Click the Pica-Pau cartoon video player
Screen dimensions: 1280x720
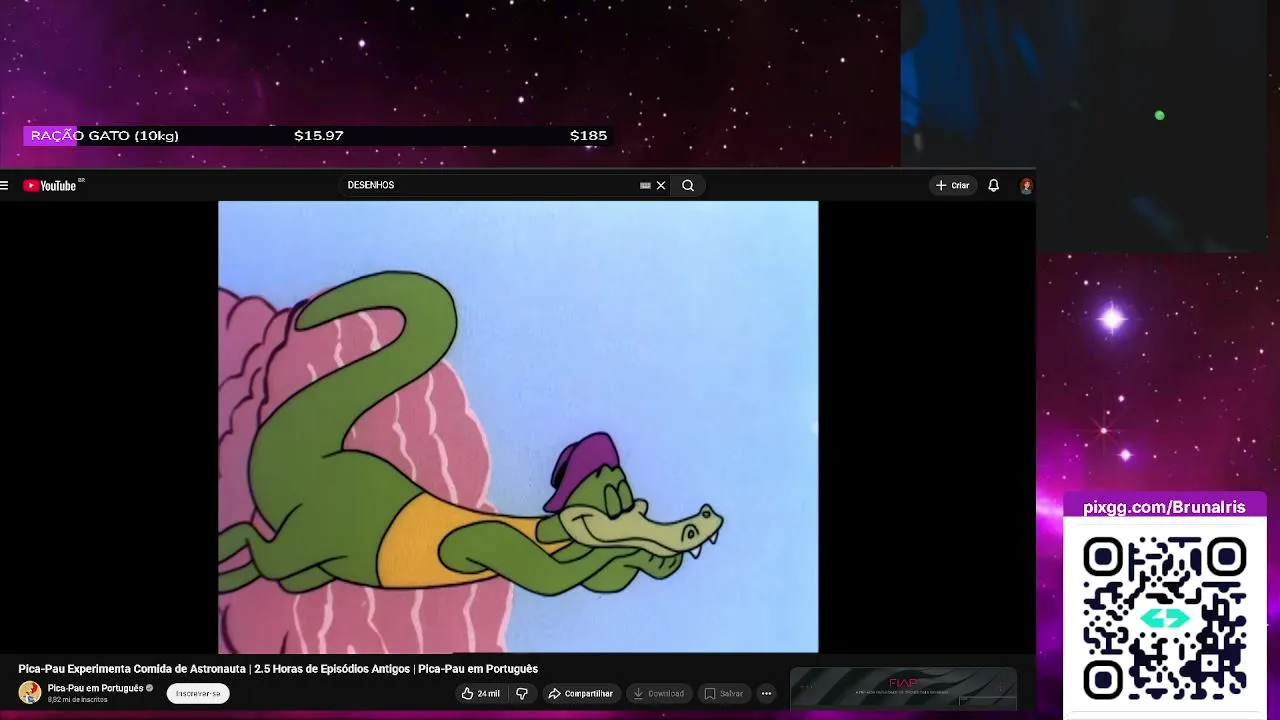coord(518,427)
